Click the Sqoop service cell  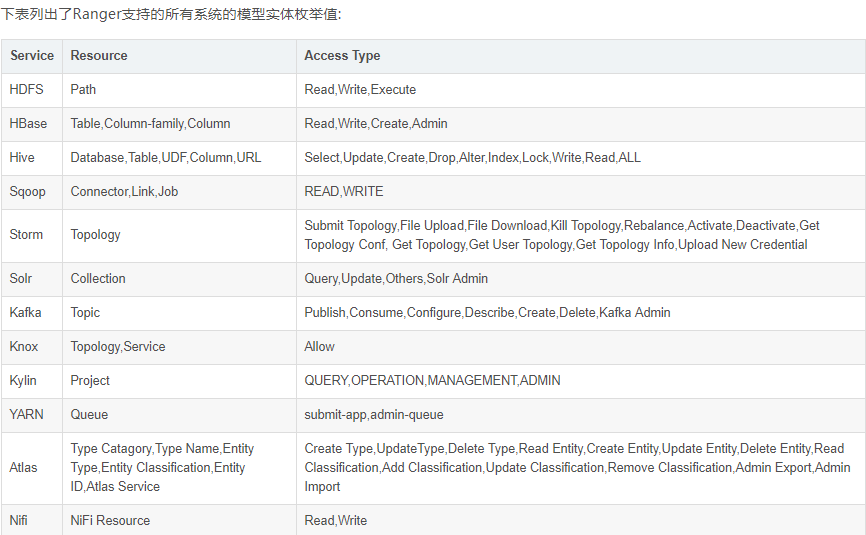(32, 192)
